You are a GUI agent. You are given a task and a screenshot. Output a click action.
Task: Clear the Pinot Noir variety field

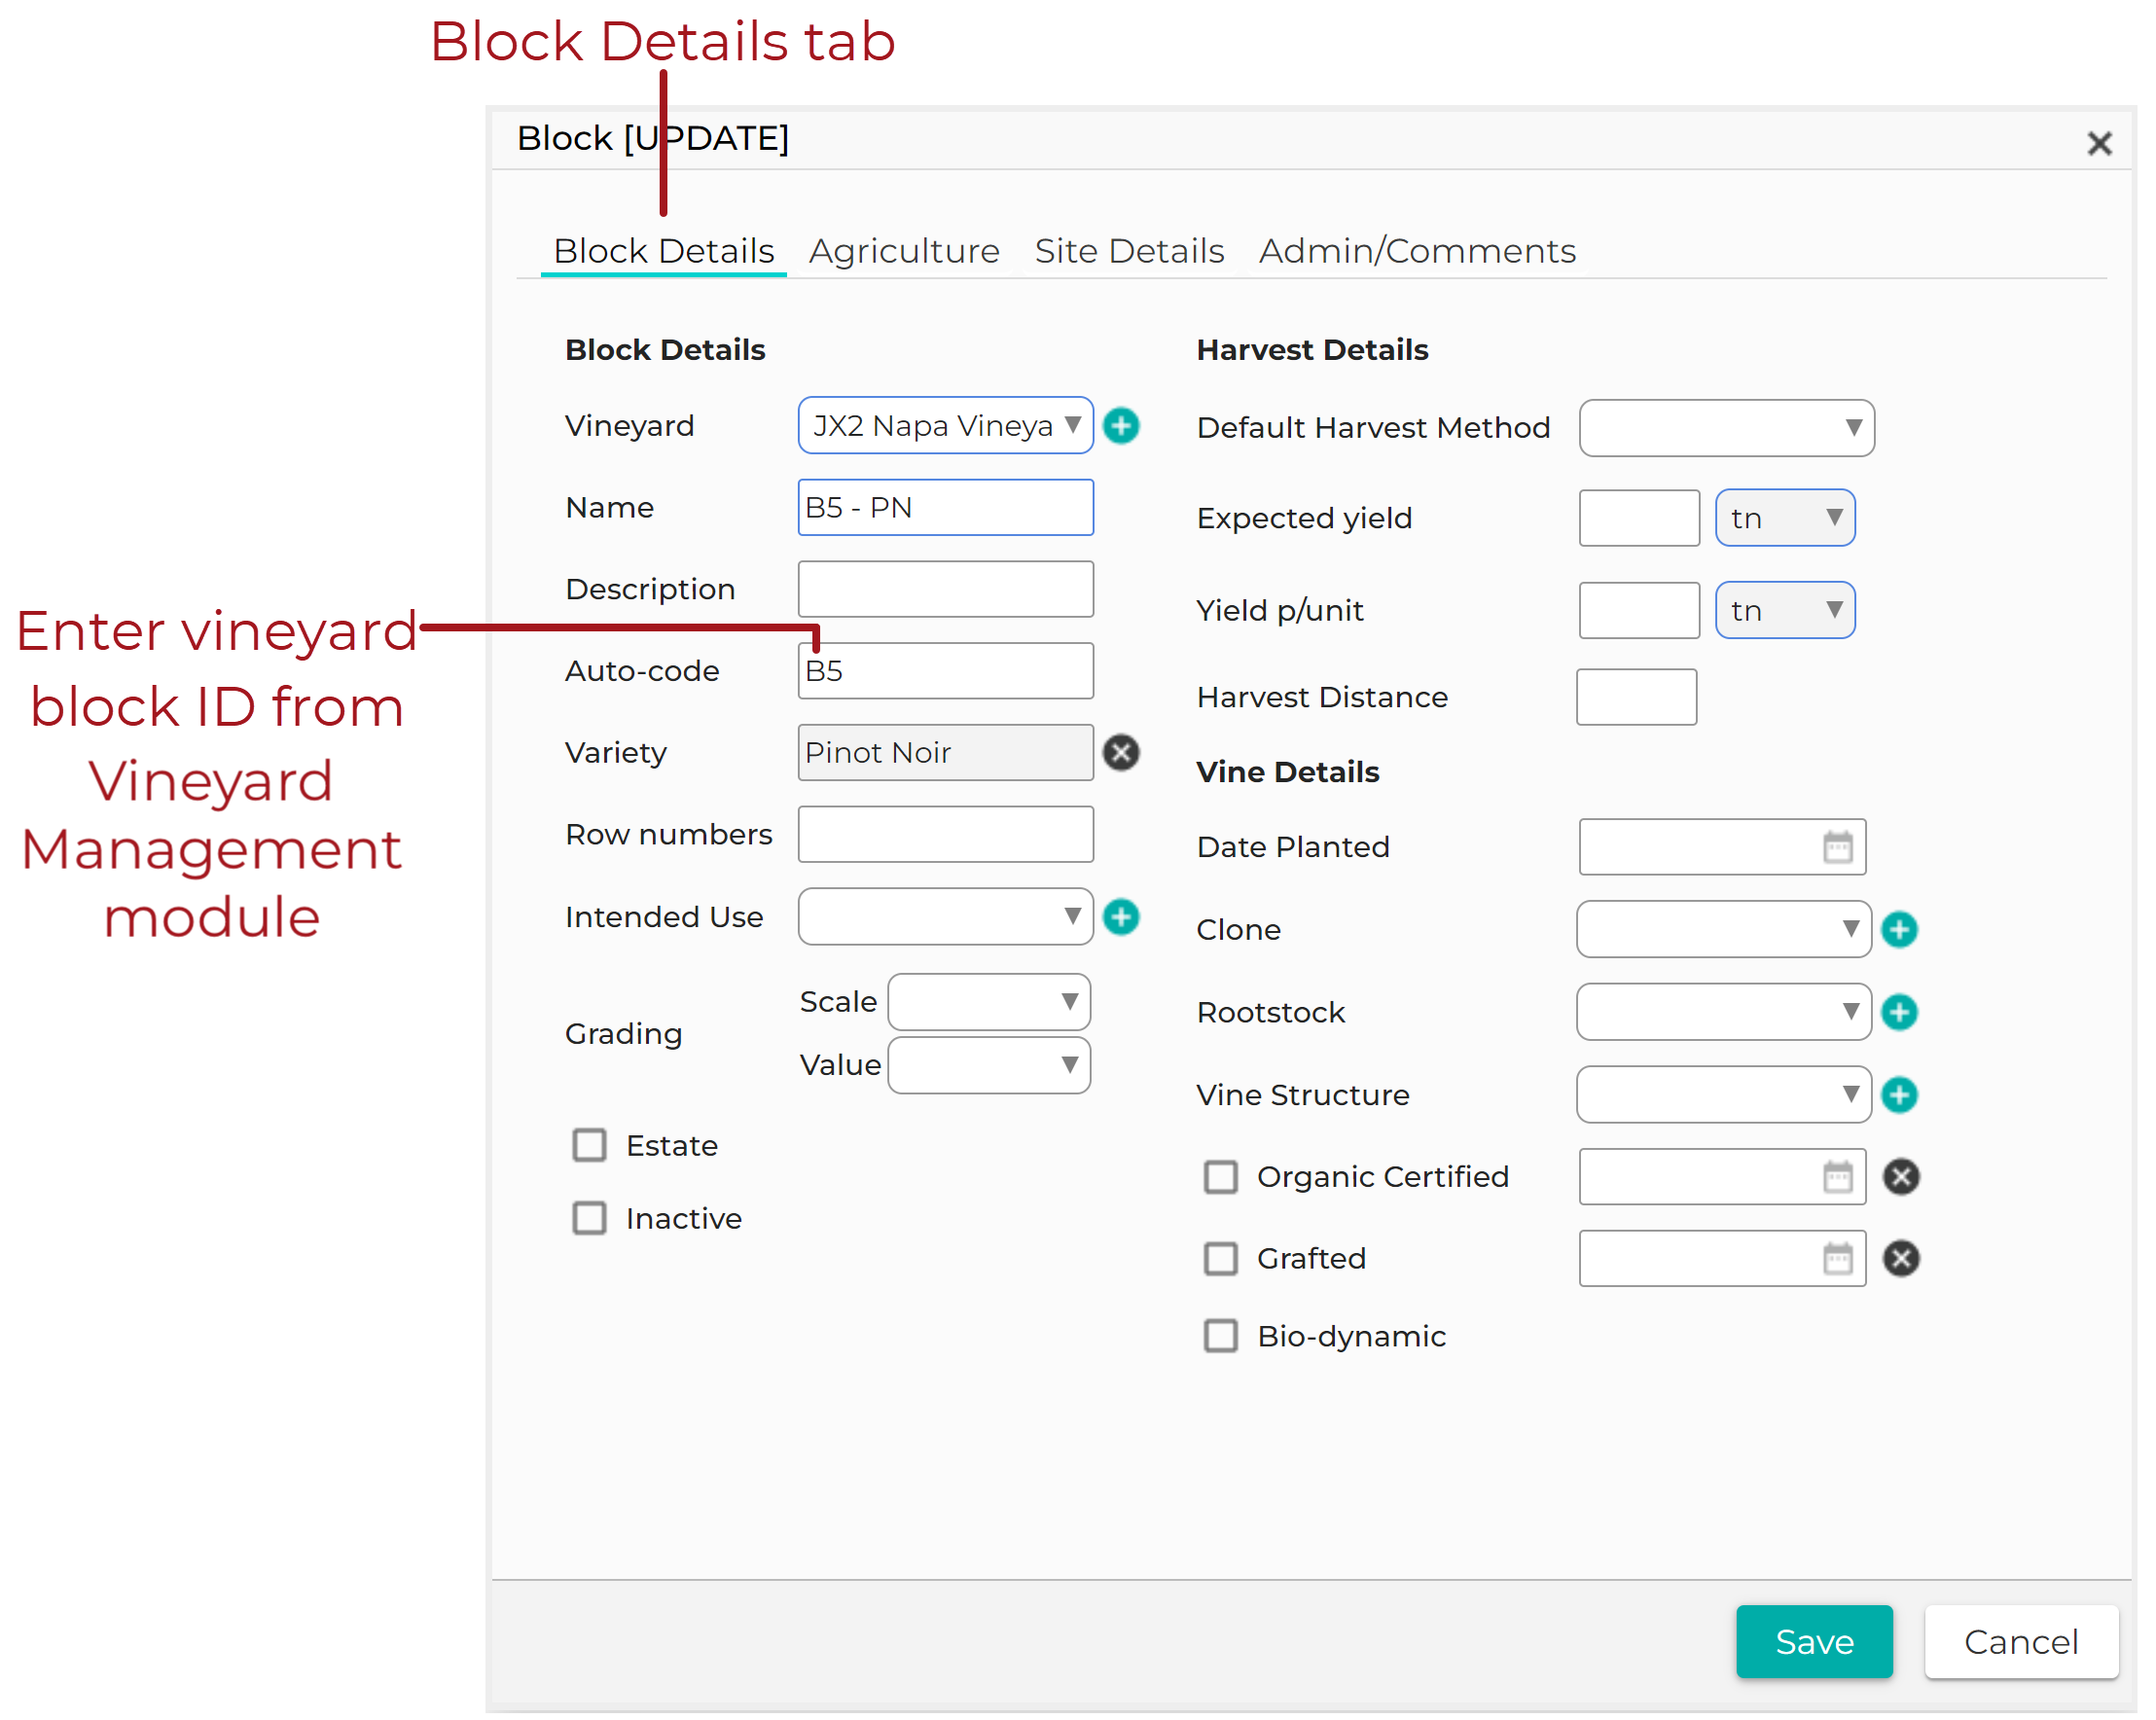[1121, 753]
